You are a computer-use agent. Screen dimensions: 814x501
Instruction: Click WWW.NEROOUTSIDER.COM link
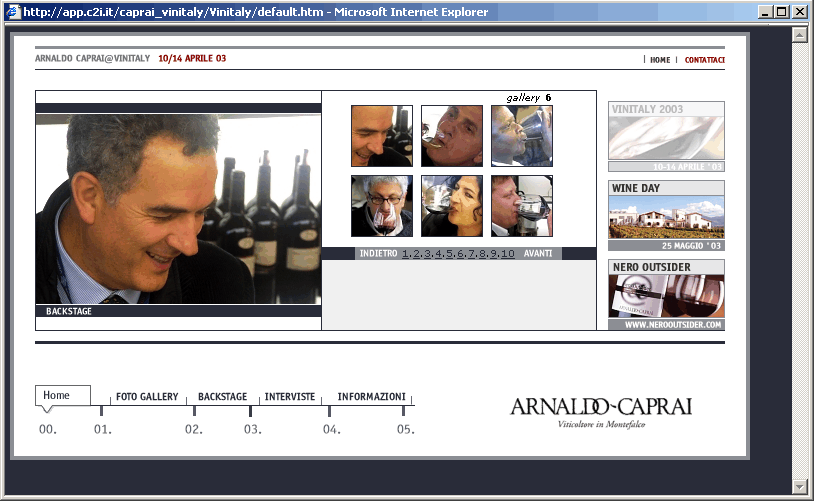click(x=673, y=325)
